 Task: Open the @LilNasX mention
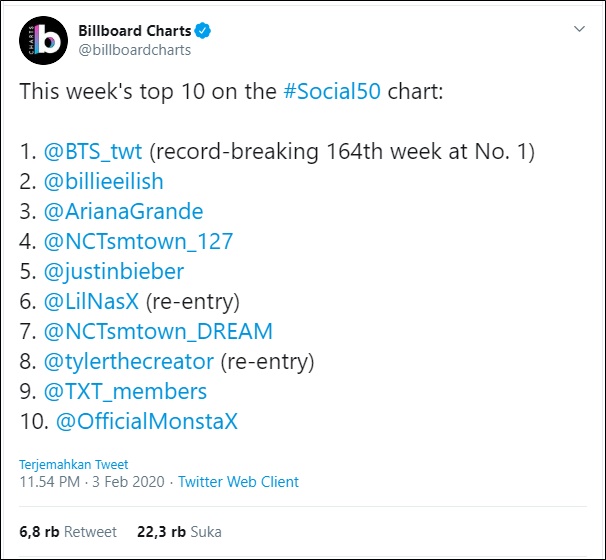(x=91, y=301)
